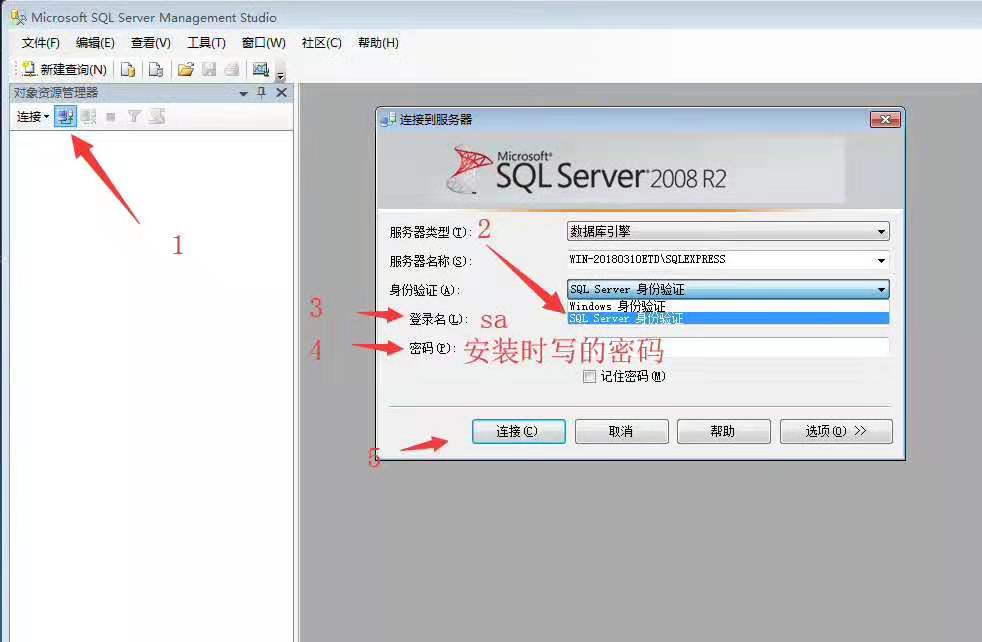Tick the 记住密码 checkbox
This screenshot has width=982, height=642.
[x=590, y=377]
